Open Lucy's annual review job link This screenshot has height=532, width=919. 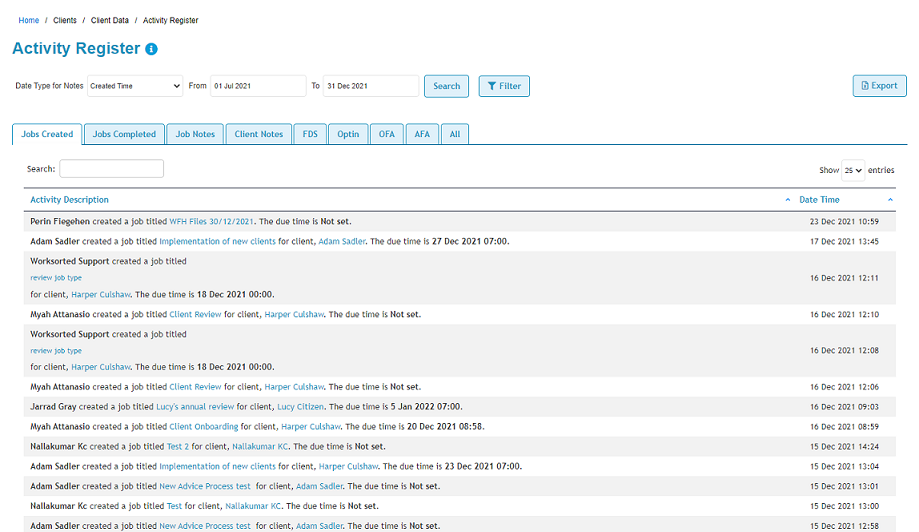coord(195,407)
